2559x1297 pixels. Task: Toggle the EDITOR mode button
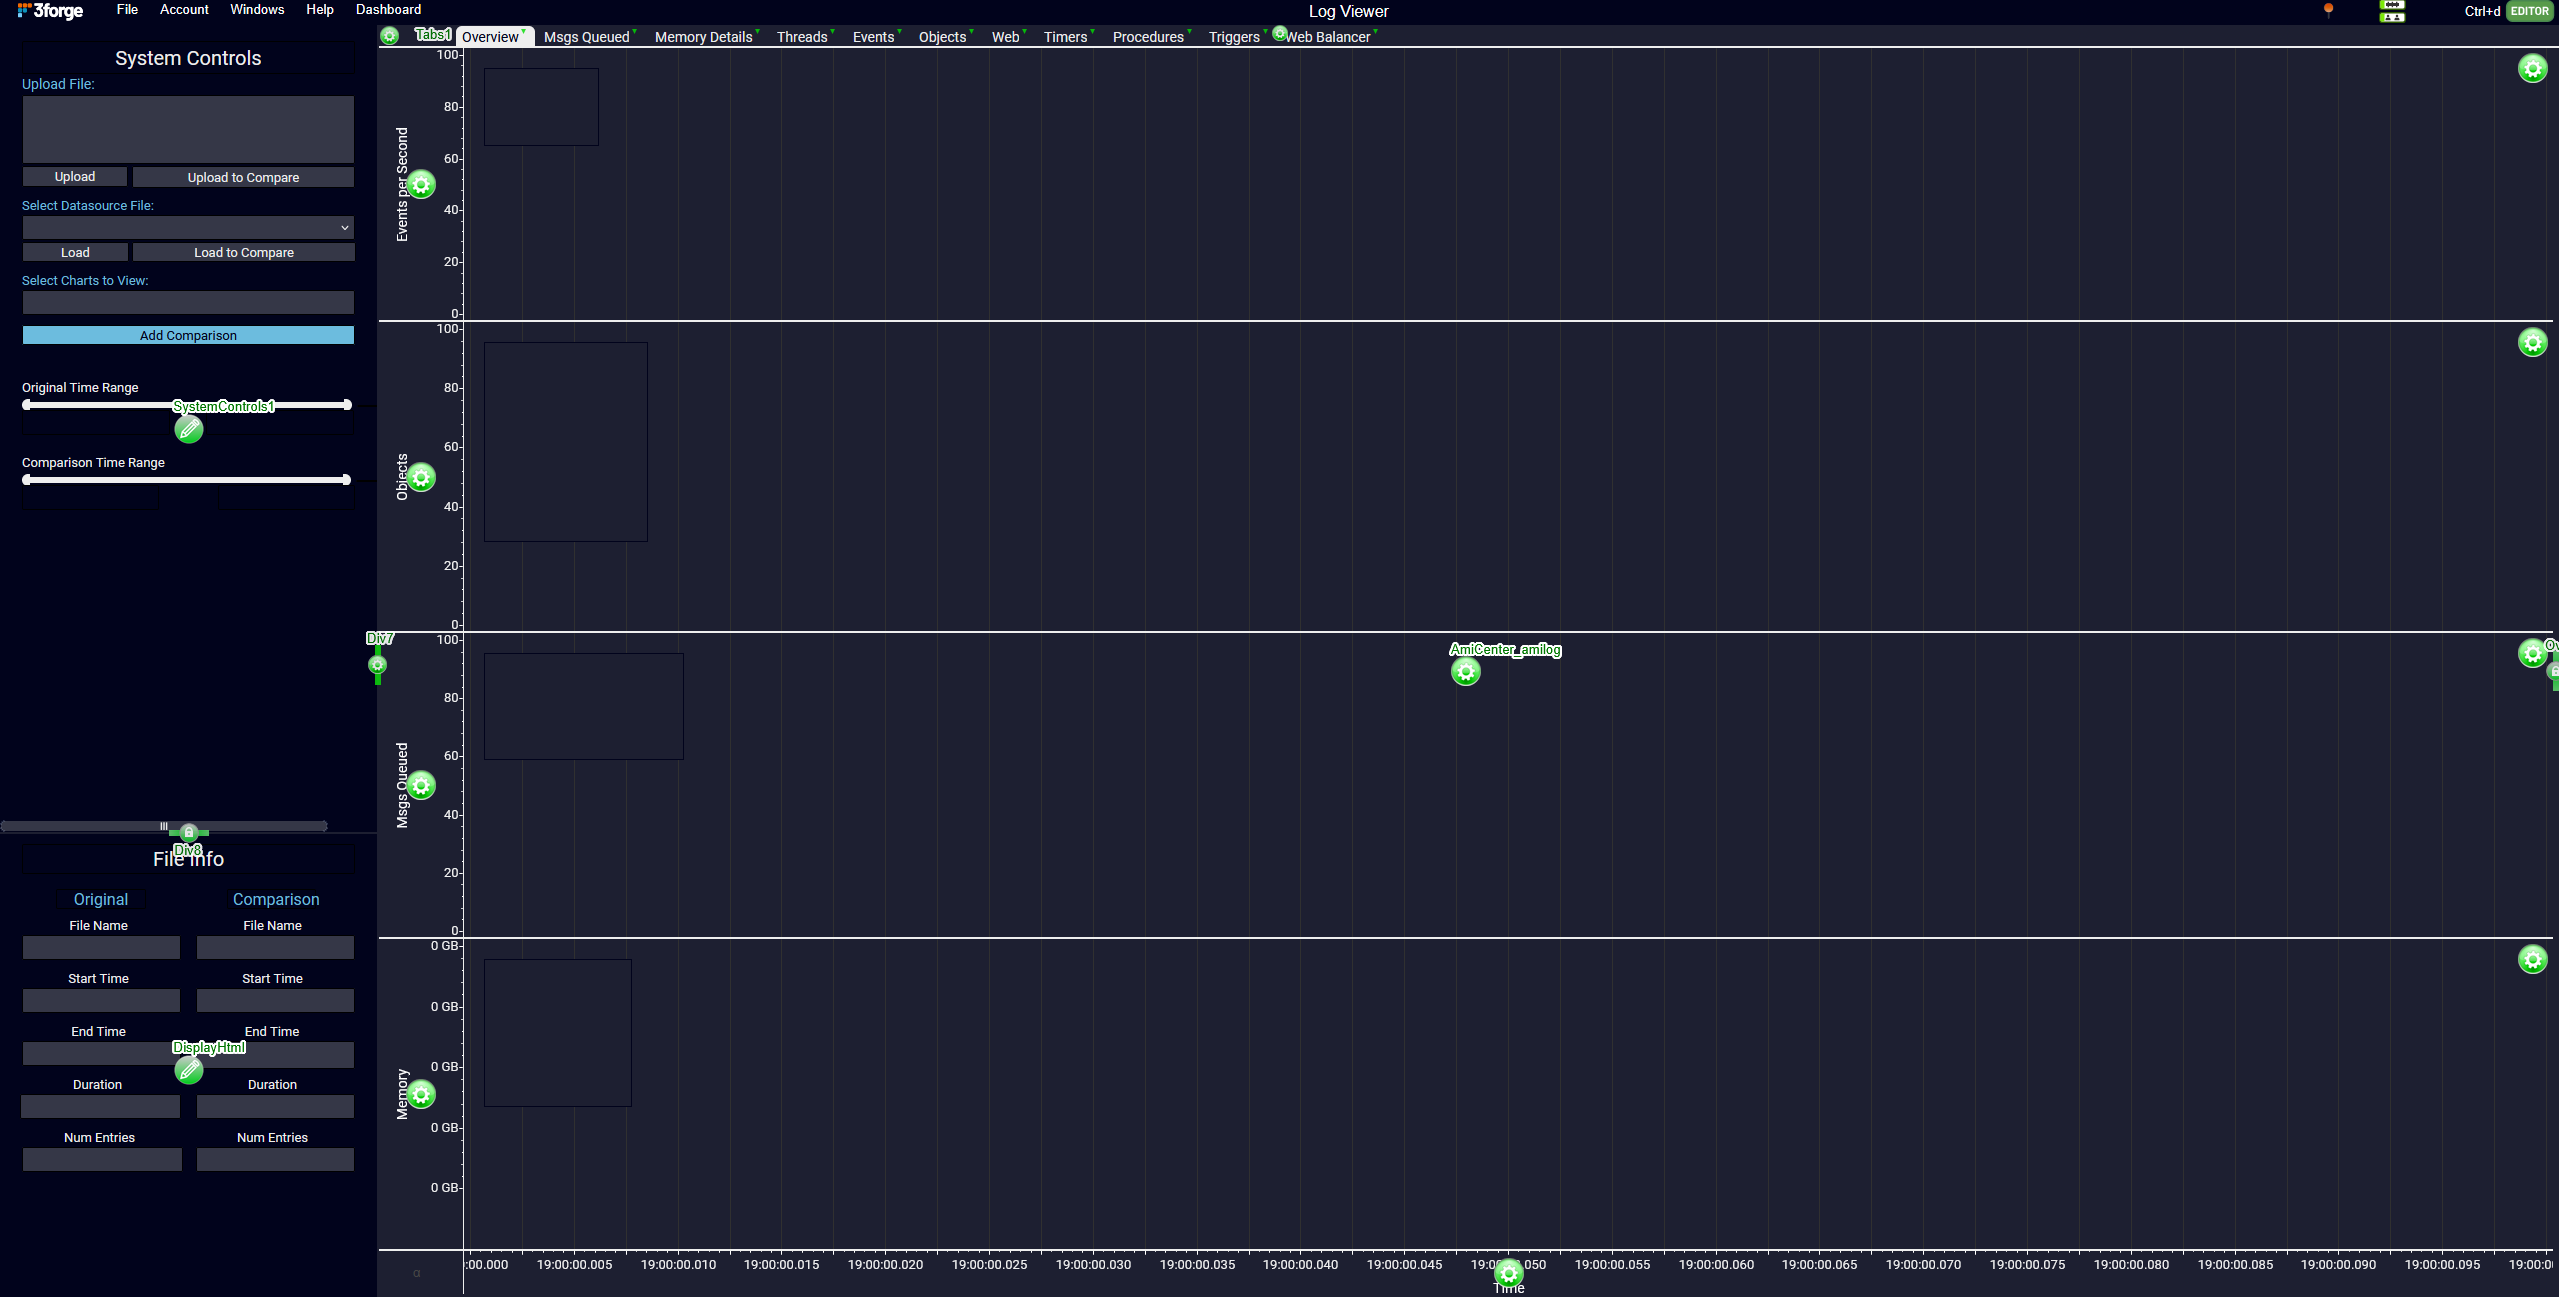[x=2529, y=11]
